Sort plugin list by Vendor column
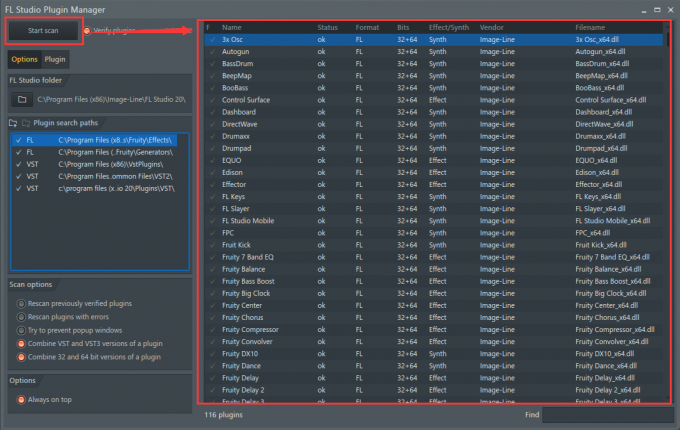The image size is (680, 430). [x=491, y=27]
